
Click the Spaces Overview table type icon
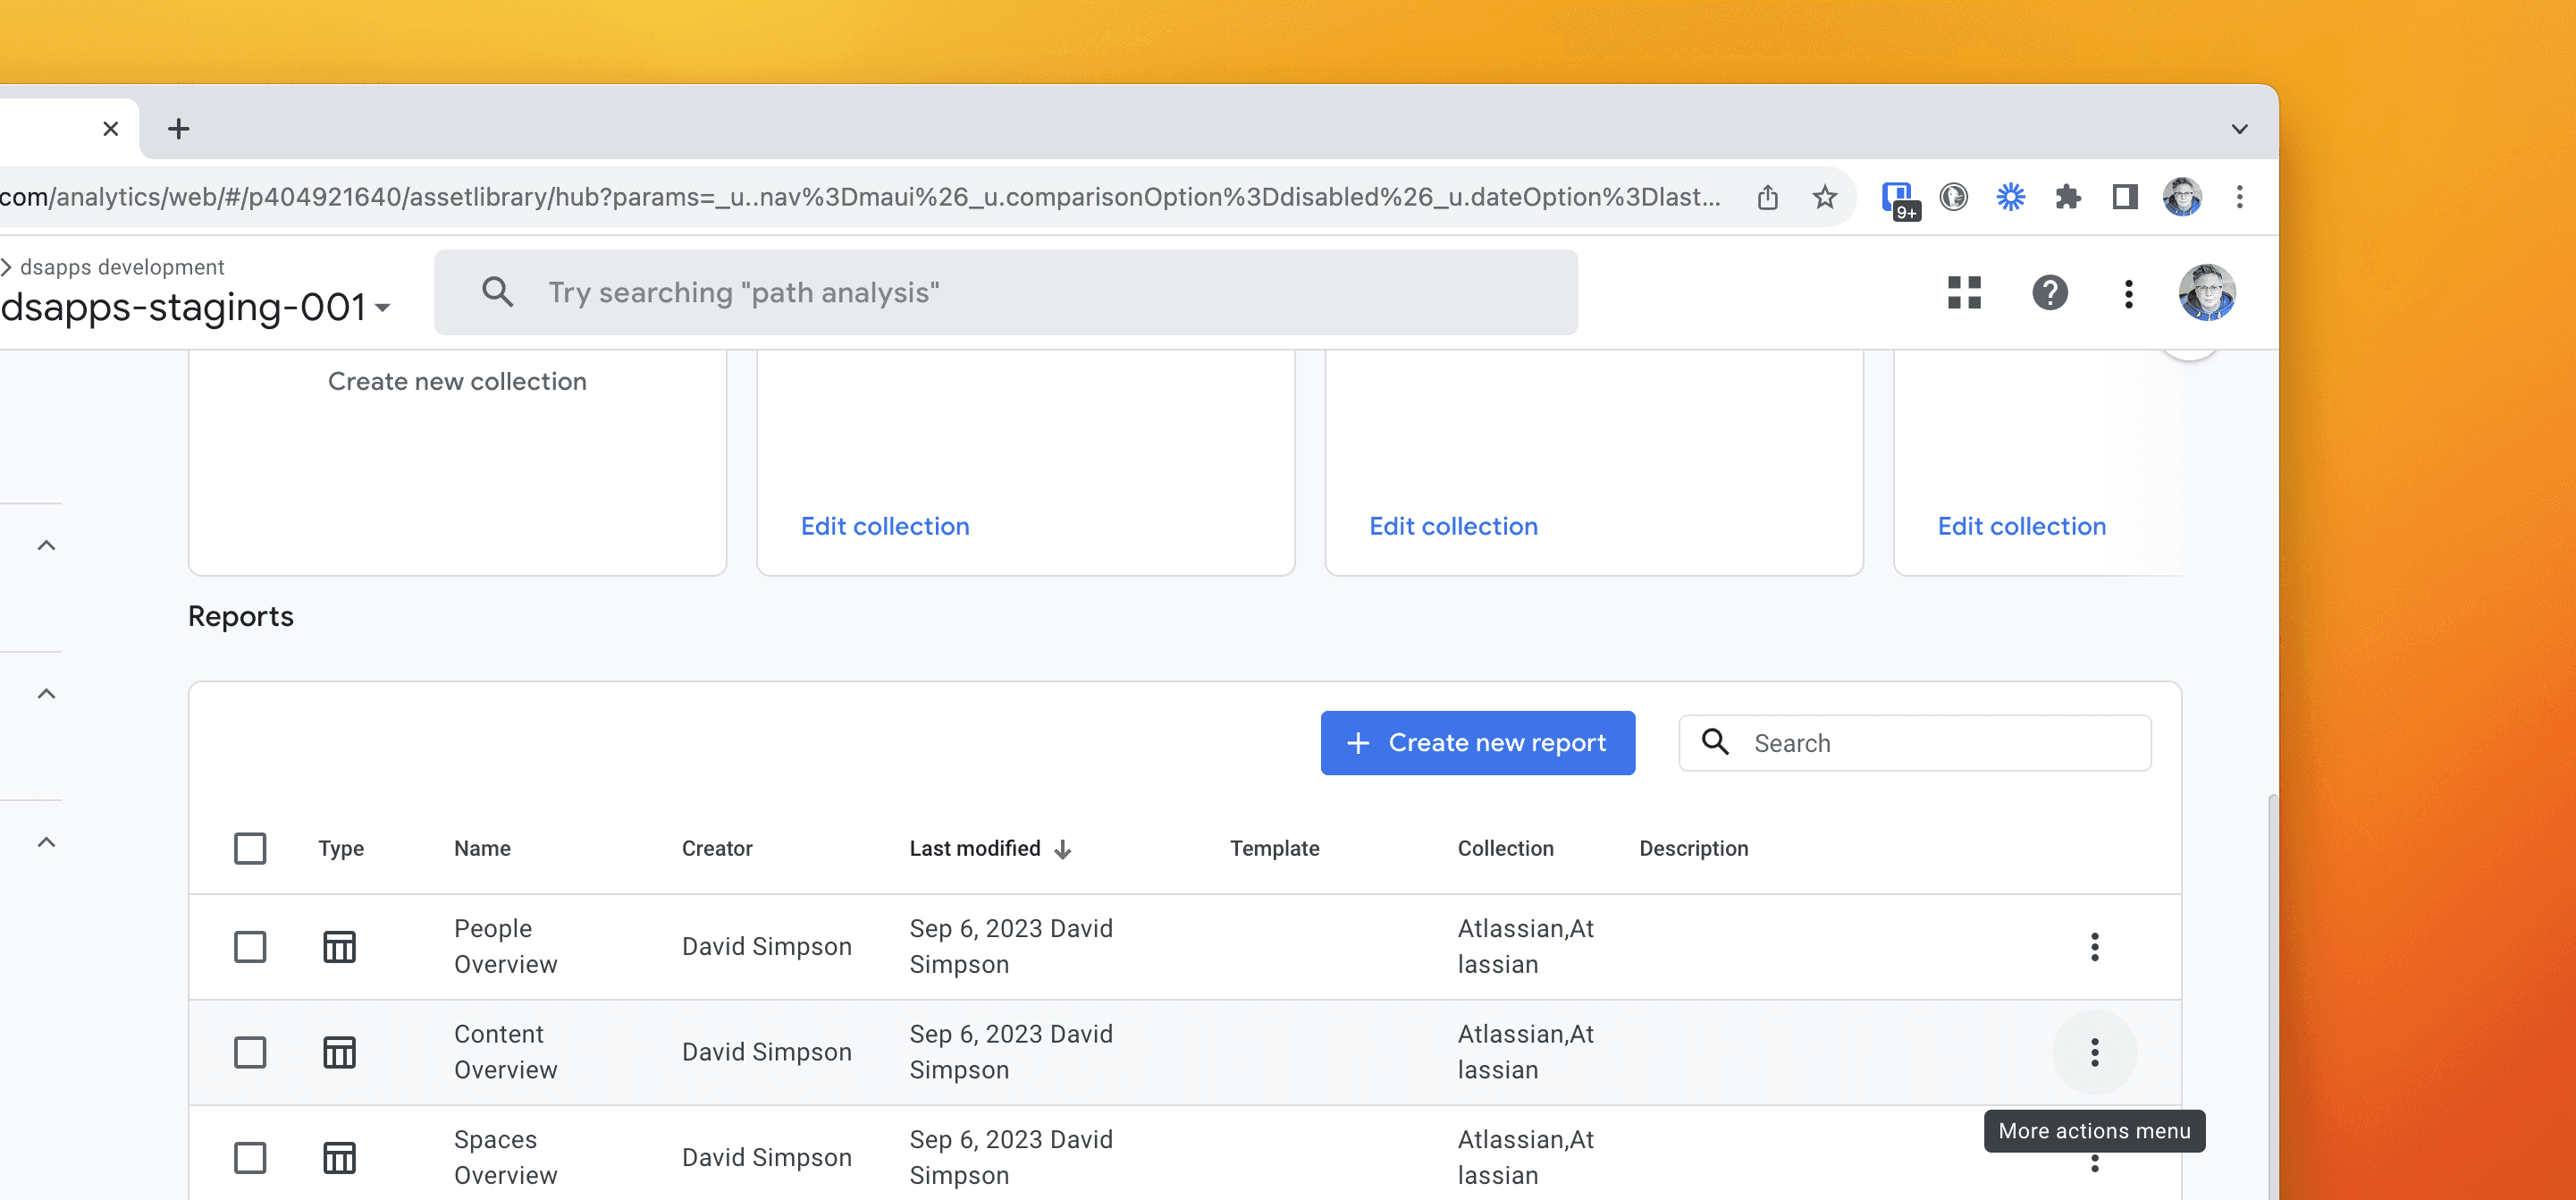339,1158
